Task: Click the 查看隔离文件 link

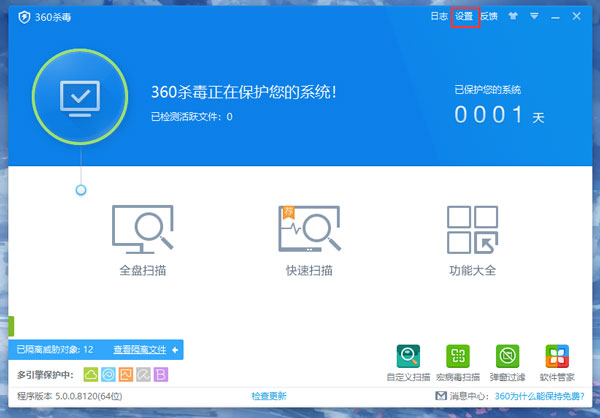Action: pyautogui.click(x=140, y=349)
